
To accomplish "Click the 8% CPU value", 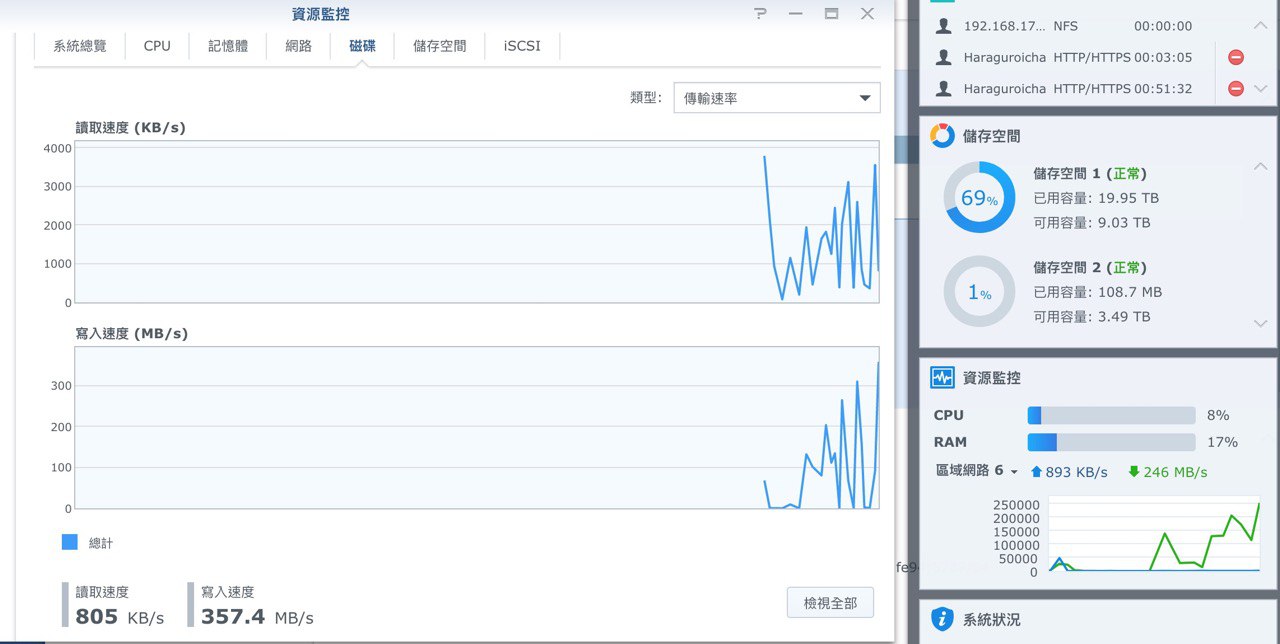I will tap(1218, 415).
